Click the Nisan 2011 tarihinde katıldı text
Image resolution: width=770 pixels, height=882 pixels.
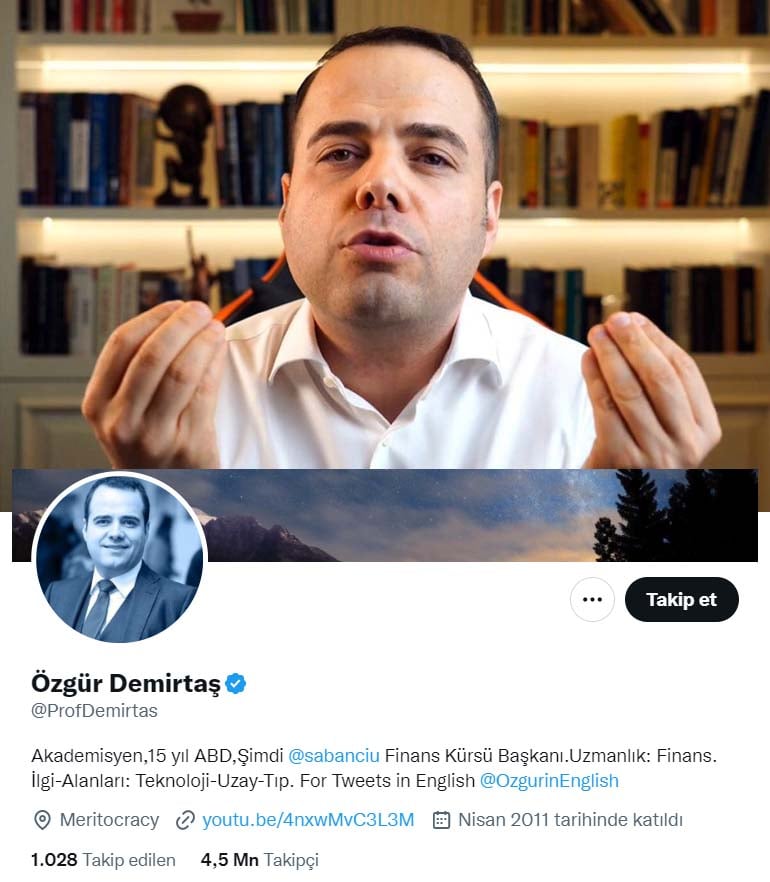(570, 820)
